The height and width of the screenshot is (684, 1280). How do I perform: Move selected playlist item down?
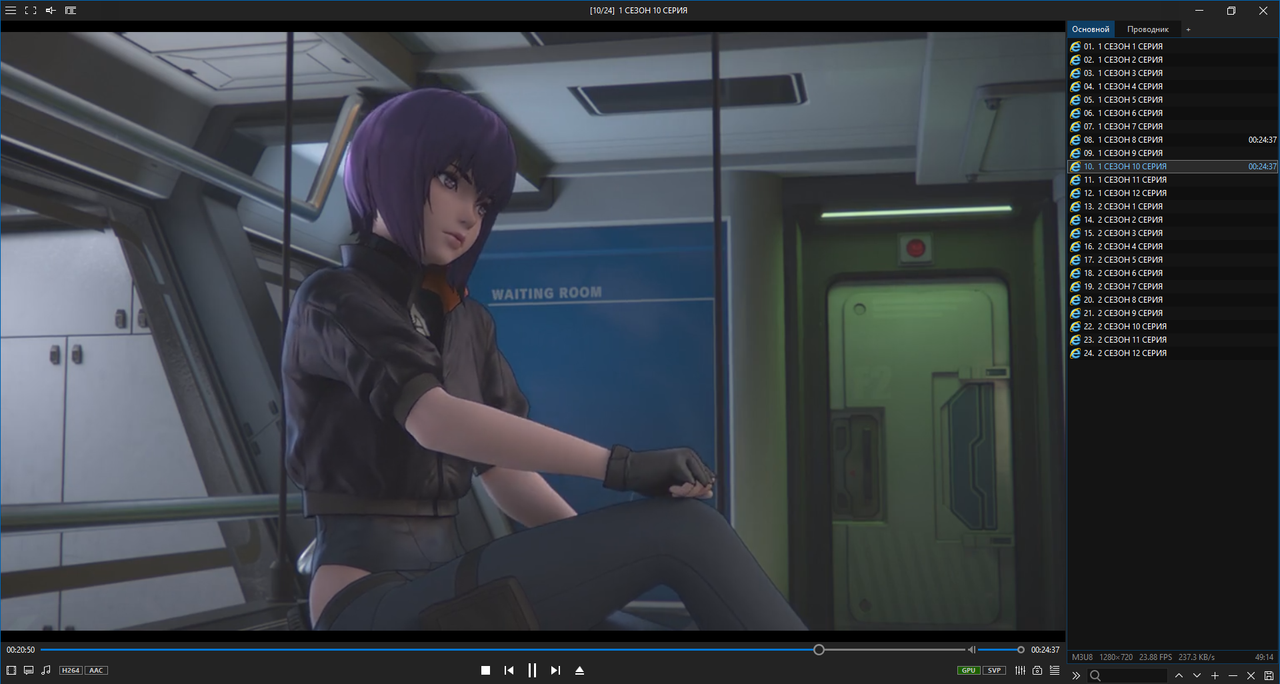pyautogui.click(x=1197, y=676)
